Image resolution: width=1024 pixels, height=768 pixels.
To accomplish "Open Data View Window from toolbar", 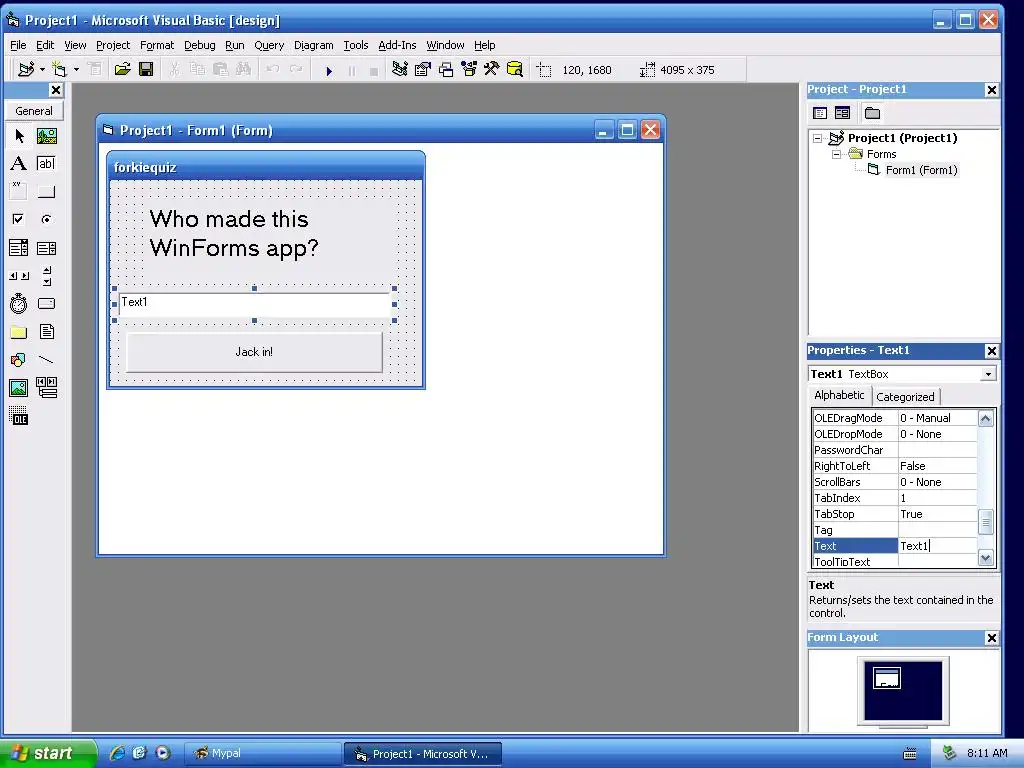I will coord(515,69).
